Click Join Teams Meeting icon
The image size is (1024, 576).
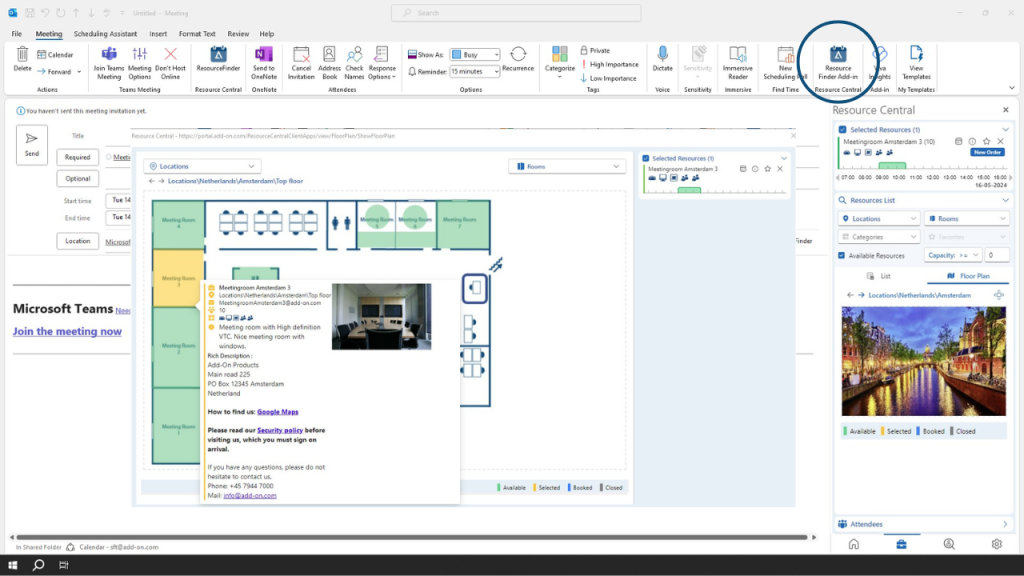pyautogui.click(x=108, y=60)
